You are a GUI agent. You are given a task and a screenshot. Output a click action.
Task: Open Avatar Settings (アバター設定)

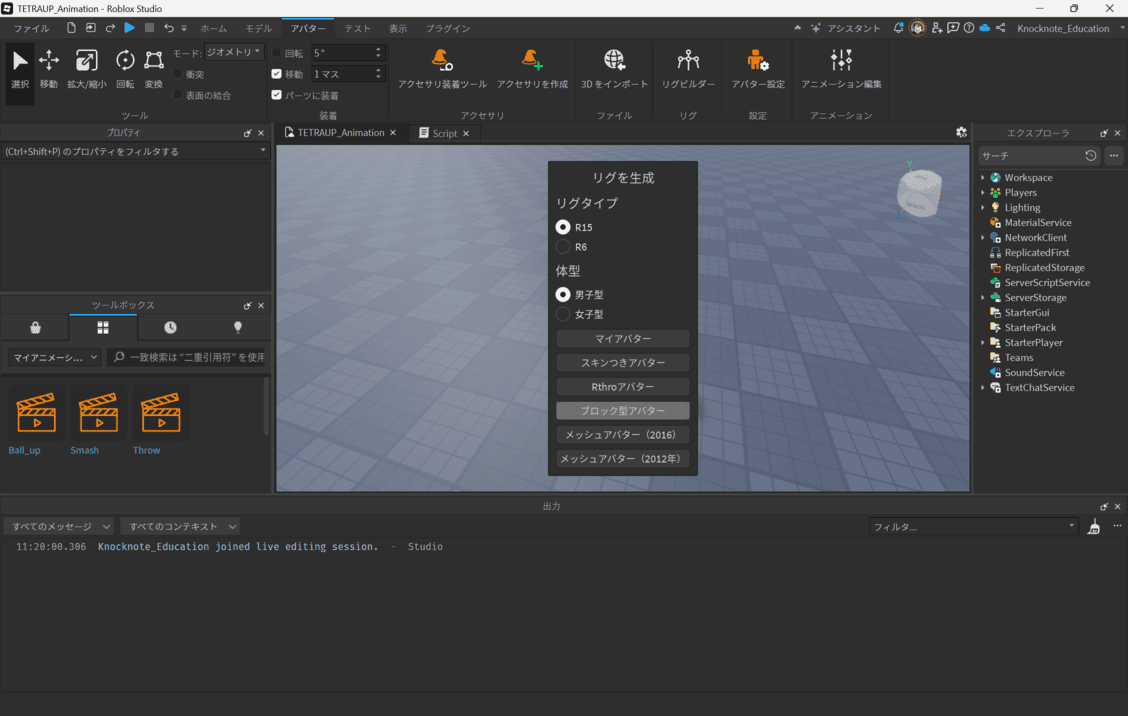[758, 69]
